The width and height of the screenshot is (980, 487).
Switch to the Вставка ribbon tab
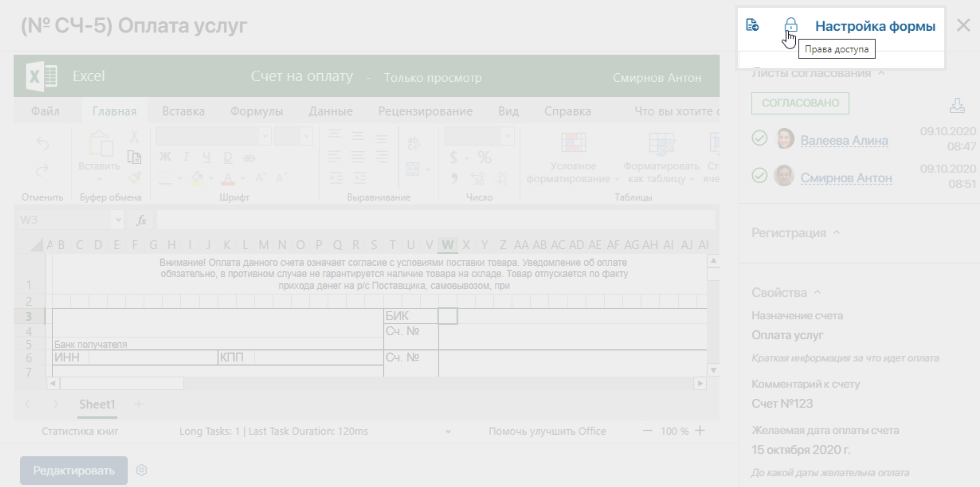(183, 111)
